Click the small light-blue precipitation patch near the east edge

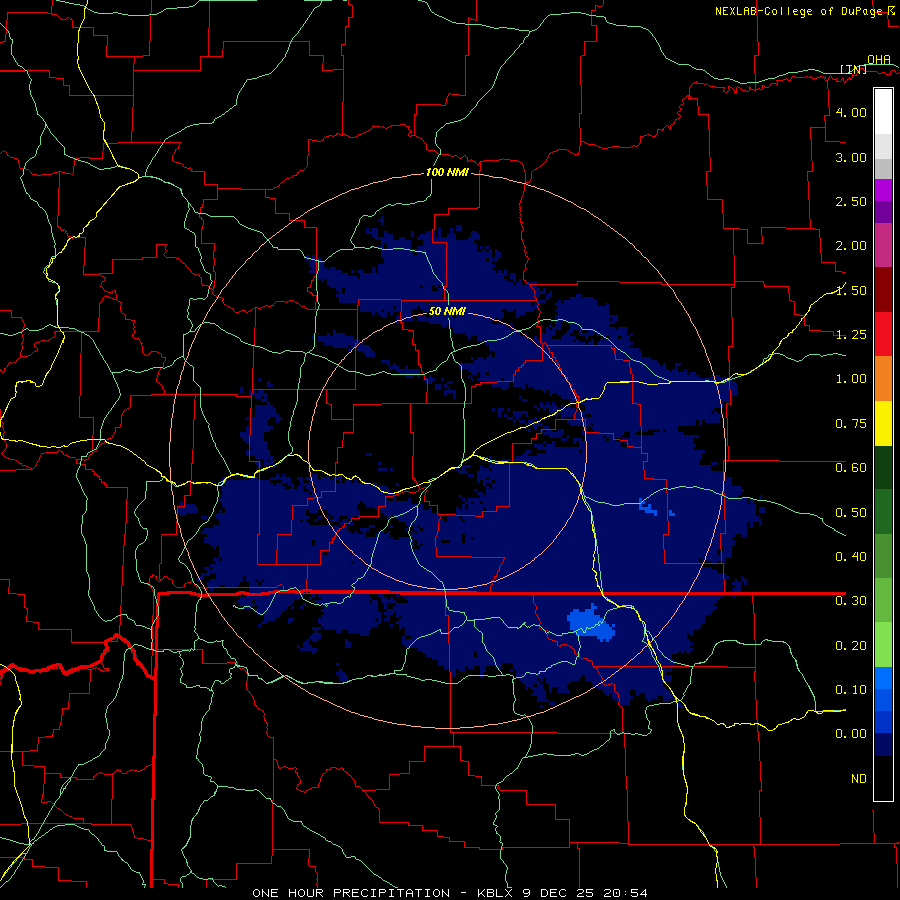pyautogui.click(x=649, y=507)
